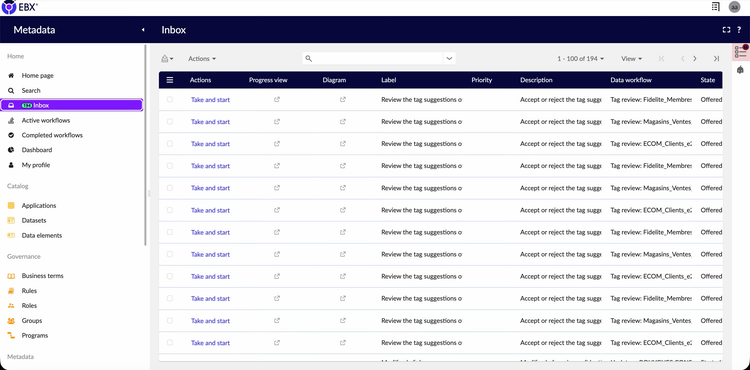
Task: Open the Home page sidebar item
Action: (x=37, y=76)
